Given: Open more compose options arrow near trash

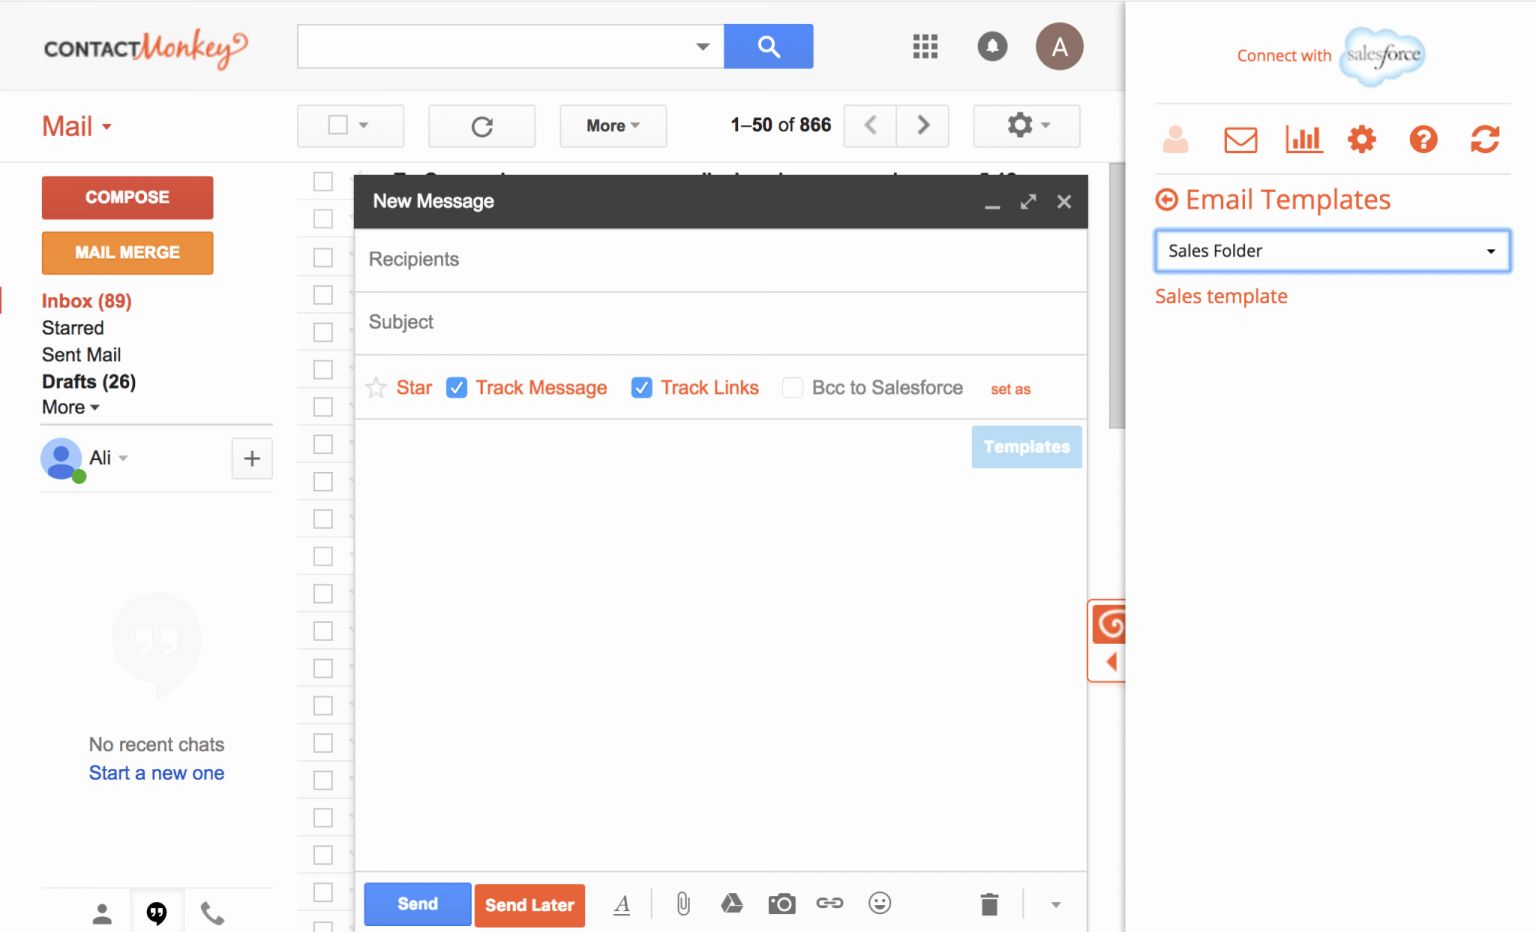Looking at the screenshot, I should pyautogui.click(x=1055, y=905).
